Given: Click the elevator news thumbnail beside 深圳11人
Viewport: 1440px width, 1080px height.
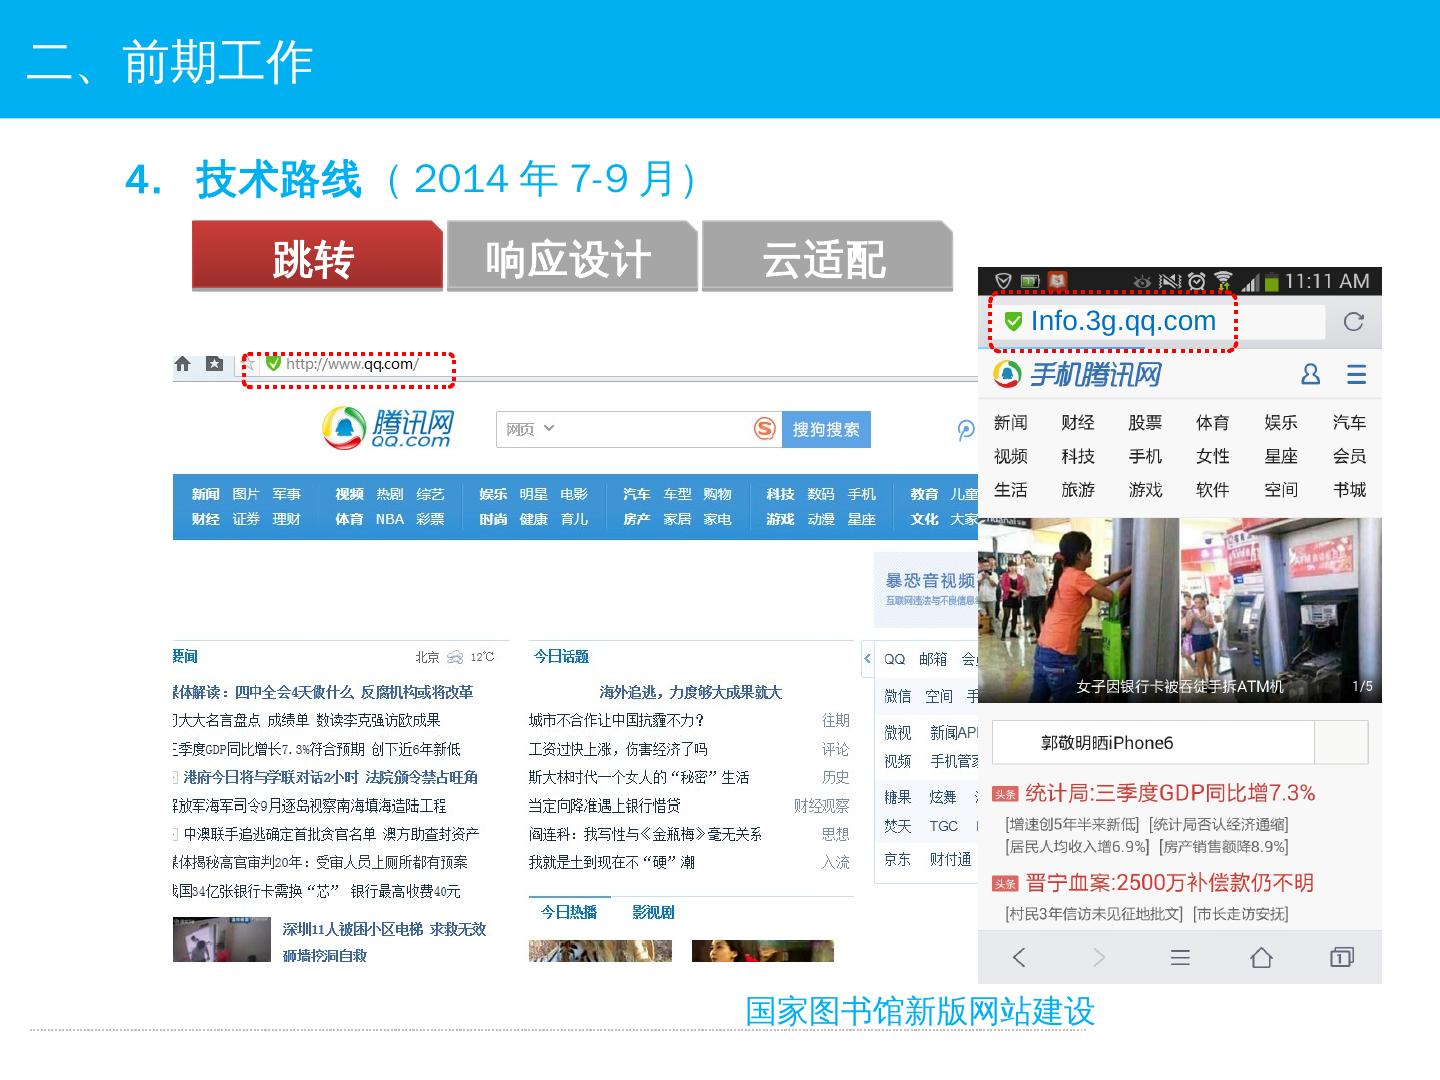Looking at the screenshot, I should coord(221,940).
